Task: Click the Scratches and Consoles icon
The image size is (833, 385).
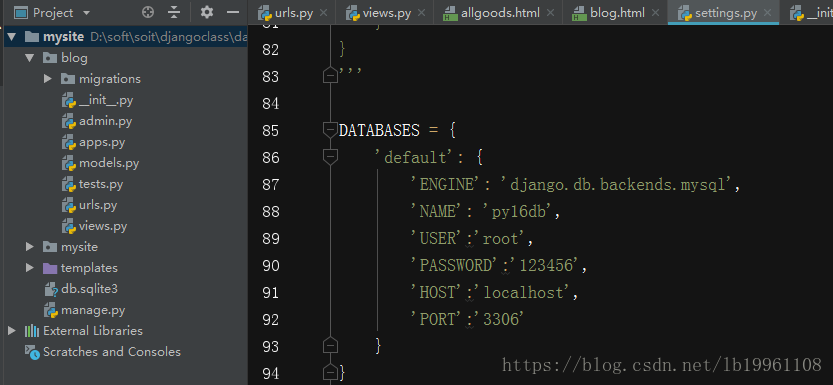Action: (x=32, y=352)
